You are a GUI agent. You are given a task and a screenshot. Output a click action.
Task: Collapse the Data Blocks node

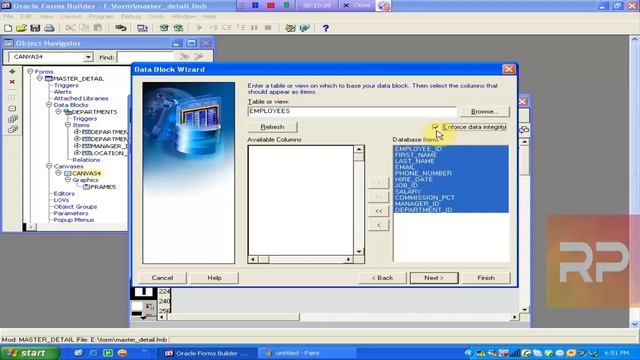click(49, 105)
